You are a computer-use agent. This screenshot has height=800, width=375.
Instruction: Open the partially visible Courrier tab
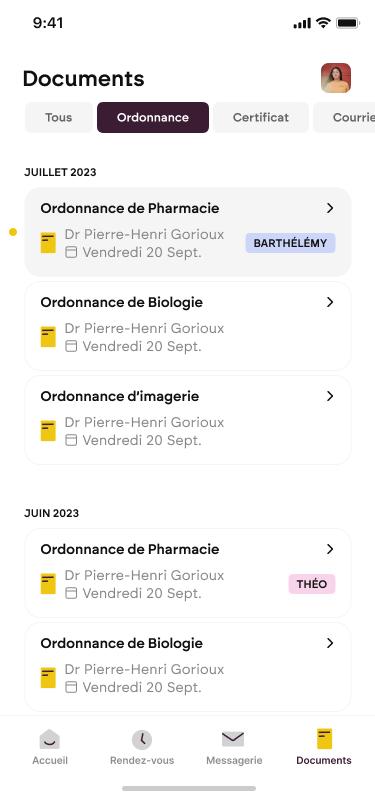tap(344, 117)
